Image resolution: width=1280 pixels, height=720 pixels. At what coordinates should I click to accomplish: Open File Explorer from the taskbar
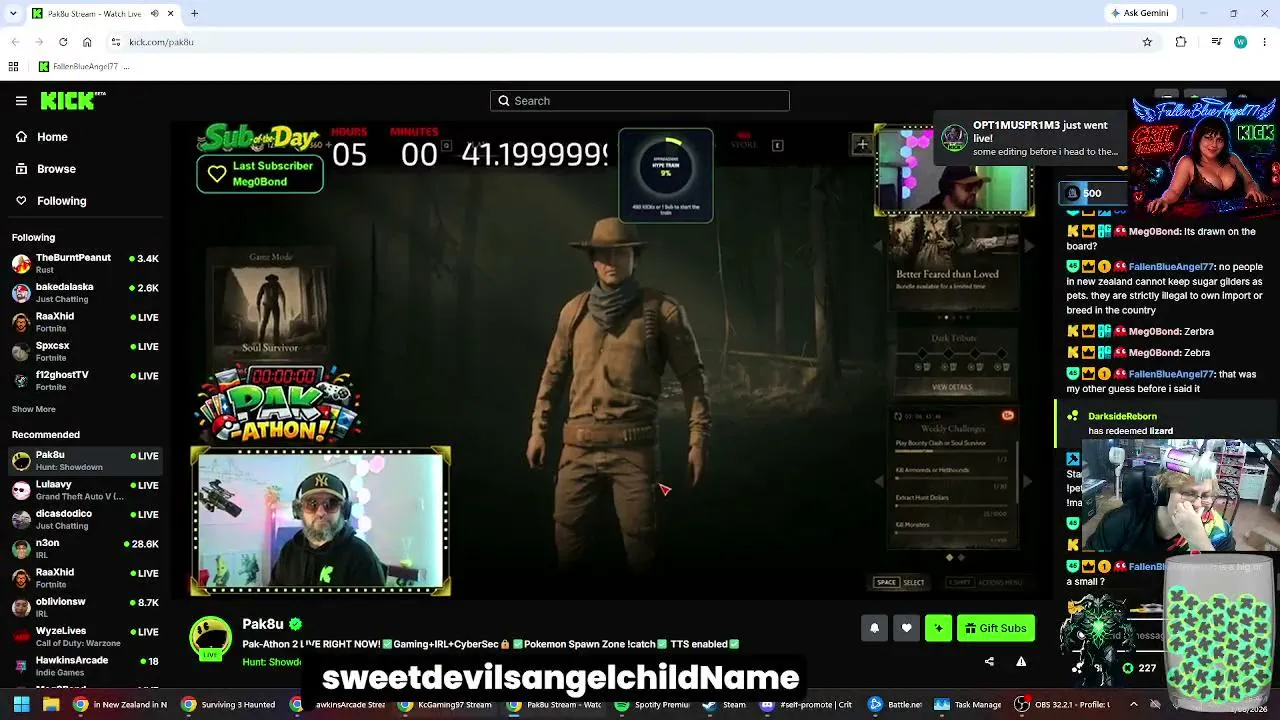(51, 704)
